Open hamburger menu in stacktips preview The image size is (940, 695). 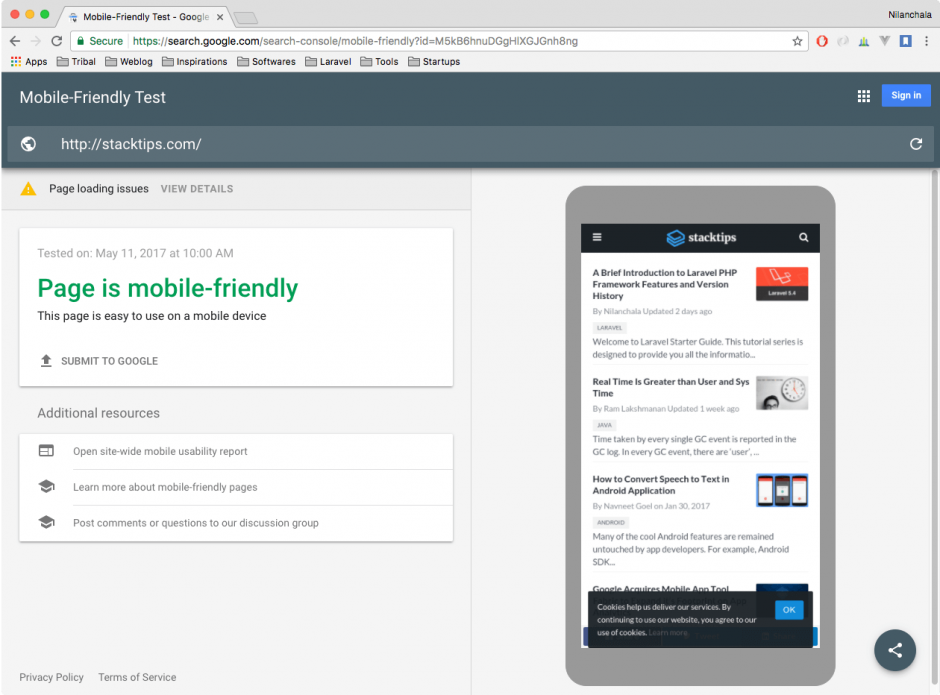coord(597,238)
